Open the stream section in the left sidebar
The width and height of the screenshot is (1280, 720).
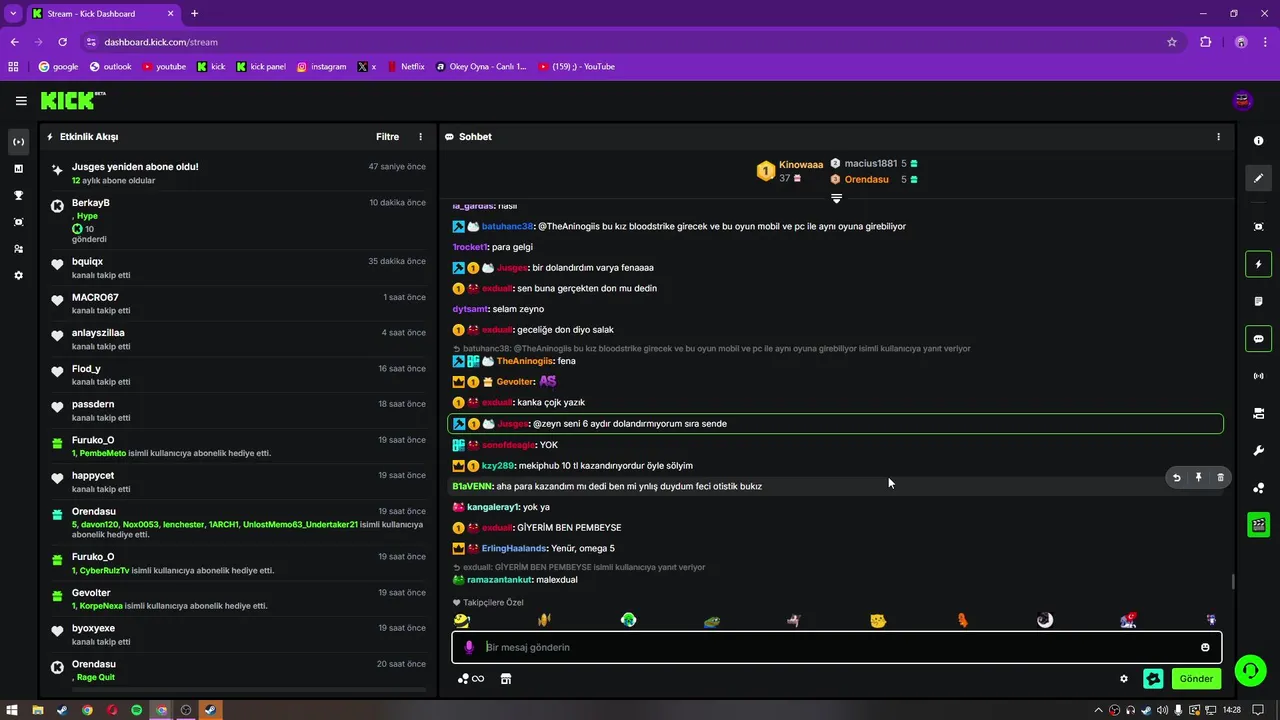point(18,142)
